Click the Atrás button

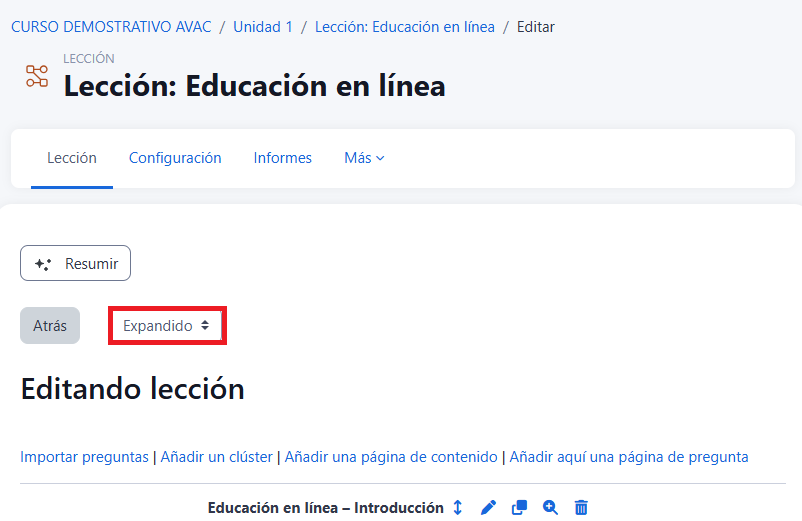(50, 326)
